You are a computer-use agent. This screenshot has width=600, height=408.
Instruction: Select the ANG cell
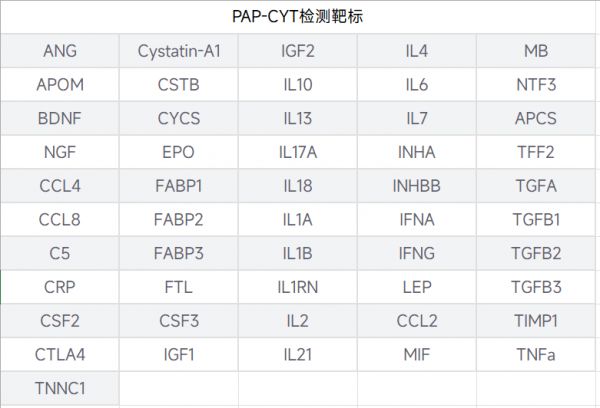(60, 51)
